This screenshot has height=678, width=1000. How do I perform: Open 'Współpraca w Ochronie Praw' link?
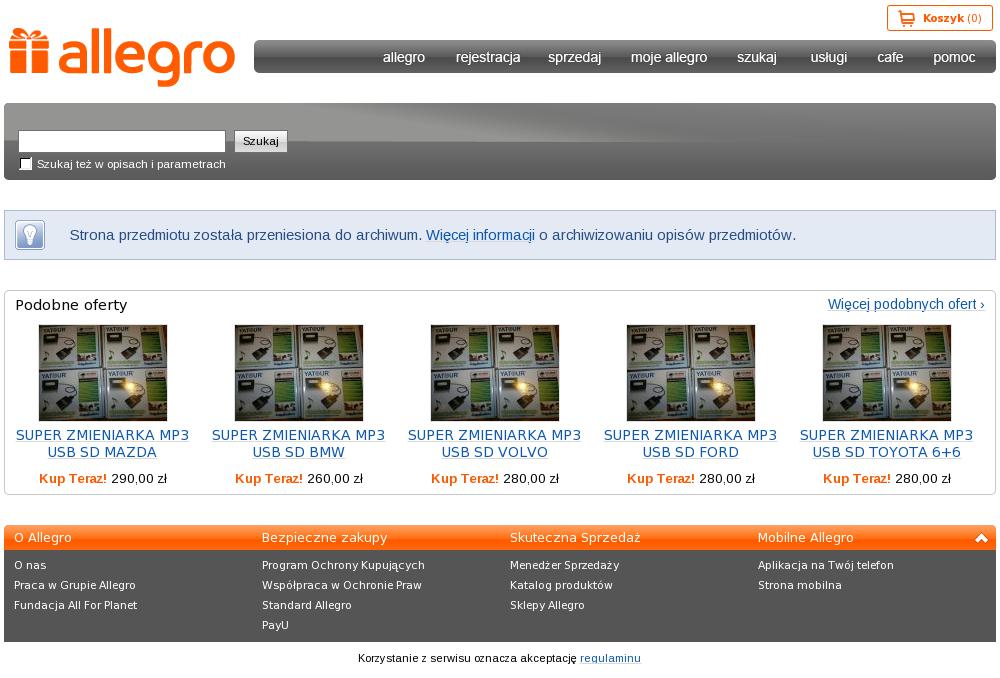coord(342,586)
